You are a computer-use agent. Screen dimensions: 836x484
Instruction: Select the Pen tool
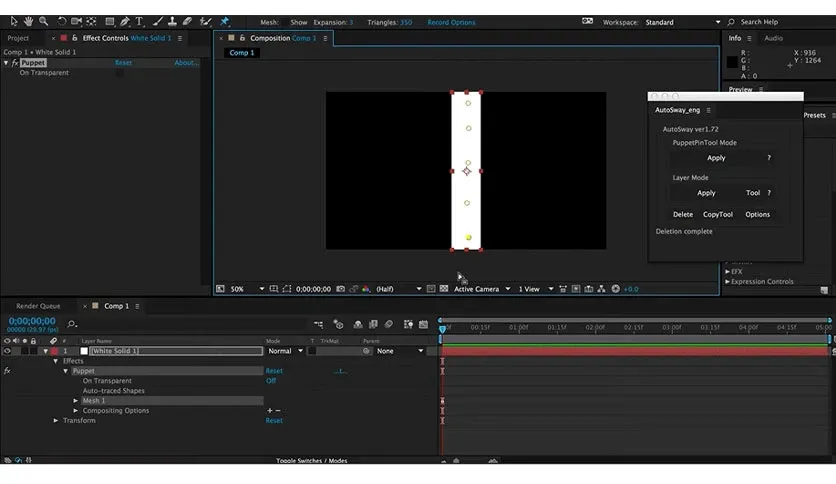click(x=124, y=21)
